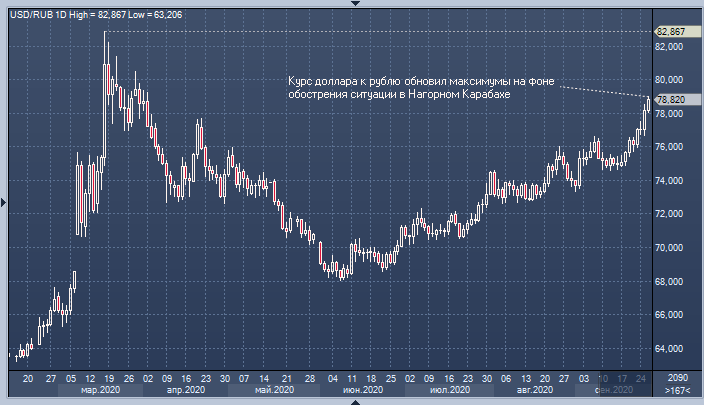Click the 70,000 level on price axis

click(x=669, y=247)
